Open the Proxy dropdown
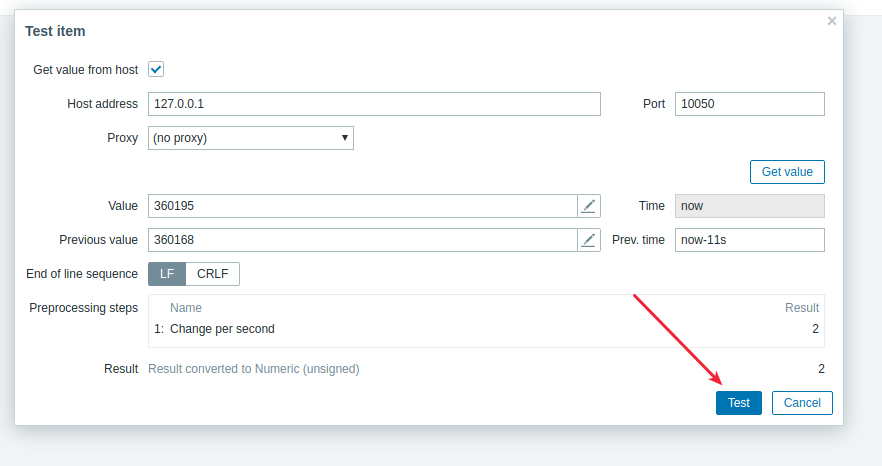The width and height of the screenshot is (882, 466). (x=251, y=138)
